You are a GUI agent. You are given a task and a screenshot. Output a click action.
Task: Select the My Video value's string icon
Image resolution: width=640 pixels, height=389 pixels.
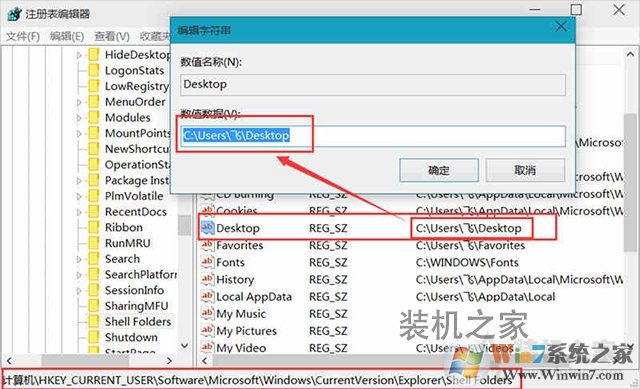(x=207, y=347)
